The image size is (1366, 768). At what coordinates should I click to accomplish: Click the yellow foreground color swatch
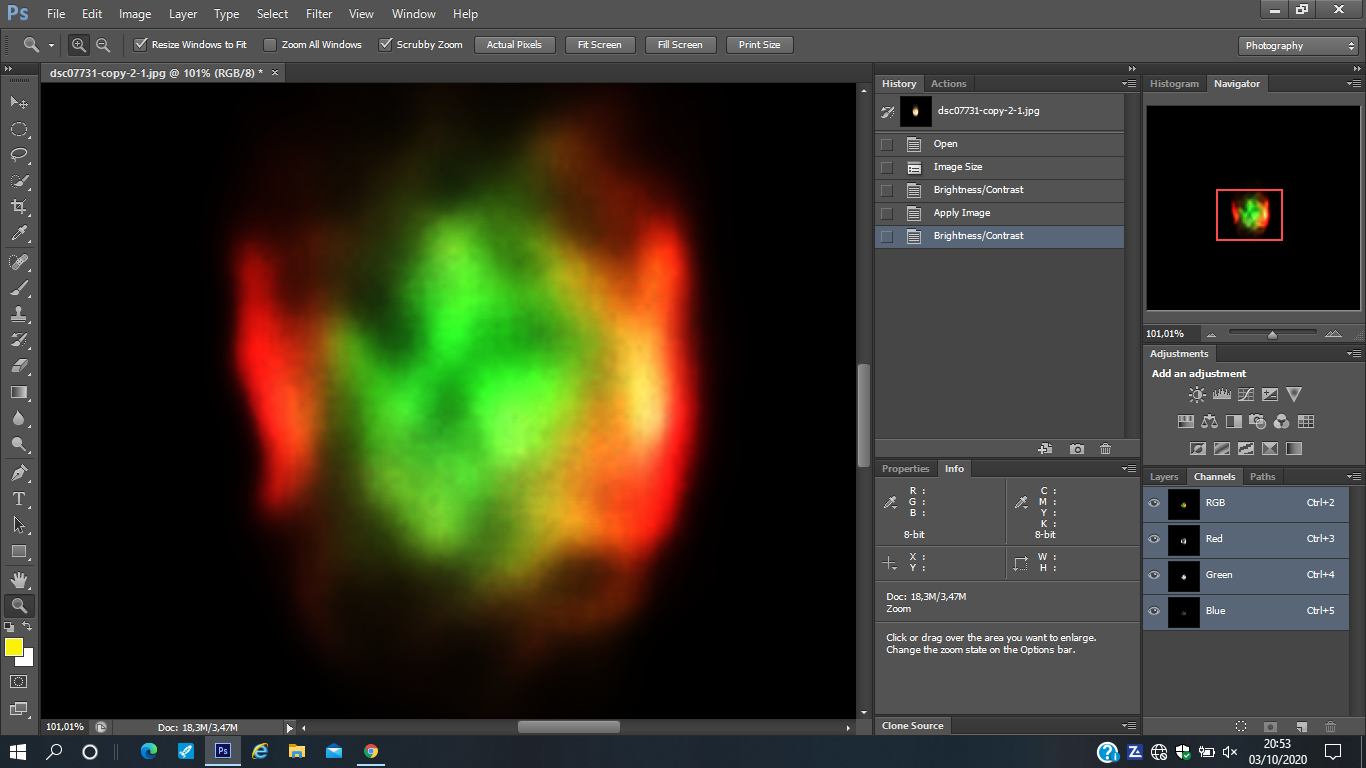[14, 647]
